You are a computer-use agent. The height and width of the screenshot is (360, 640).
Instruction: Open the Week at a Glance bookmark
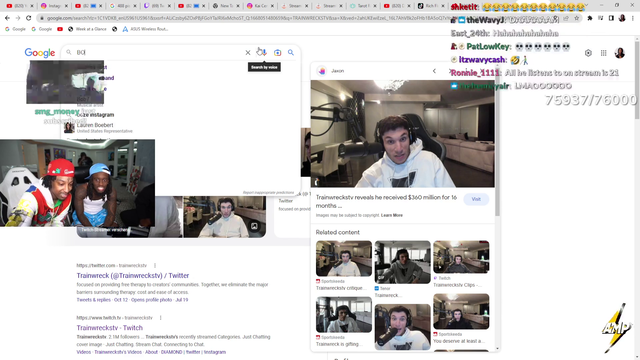coord(87,29)
